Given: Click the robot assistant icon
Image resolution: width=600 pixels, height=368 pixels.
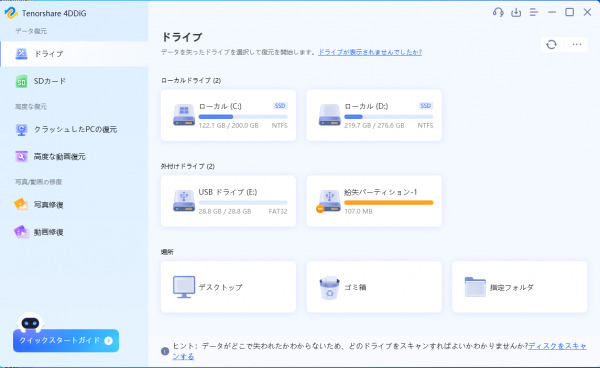Looking at the screenshot, I should [30, 322].
